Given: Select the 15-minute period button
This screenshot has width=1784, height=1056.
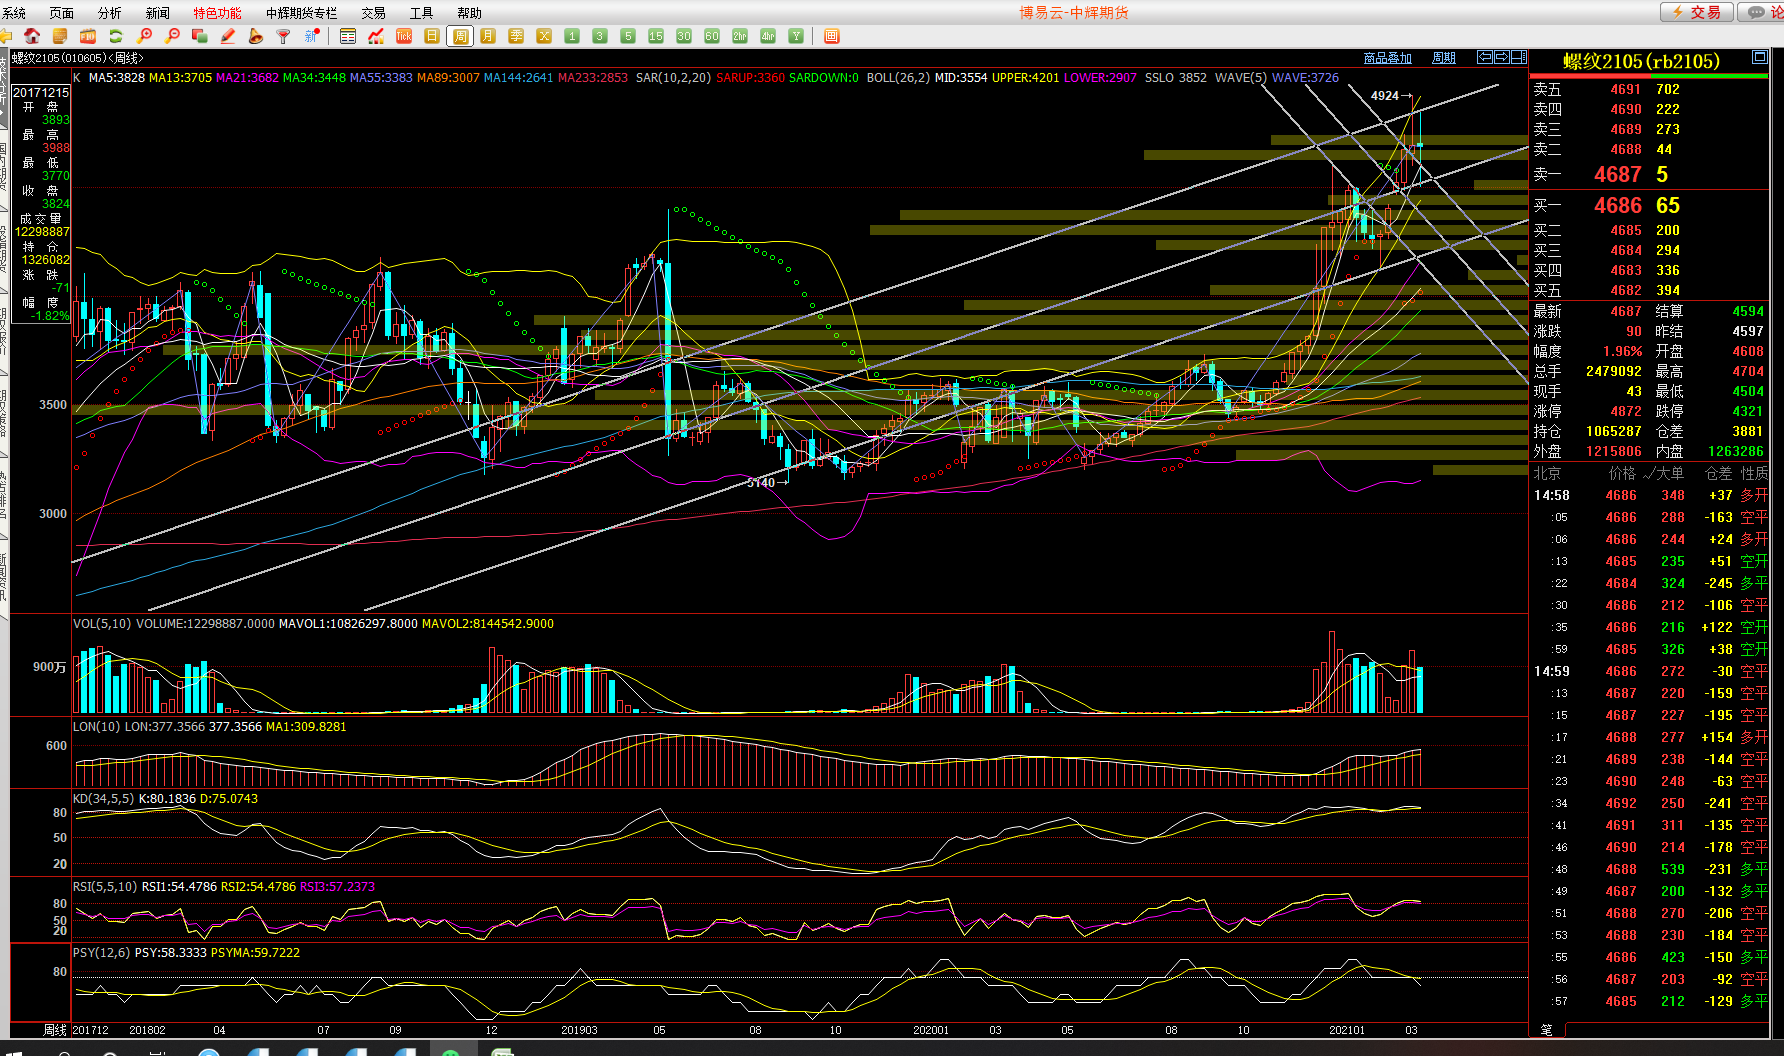Looking at the screenshot, I should tap(656, 36).
